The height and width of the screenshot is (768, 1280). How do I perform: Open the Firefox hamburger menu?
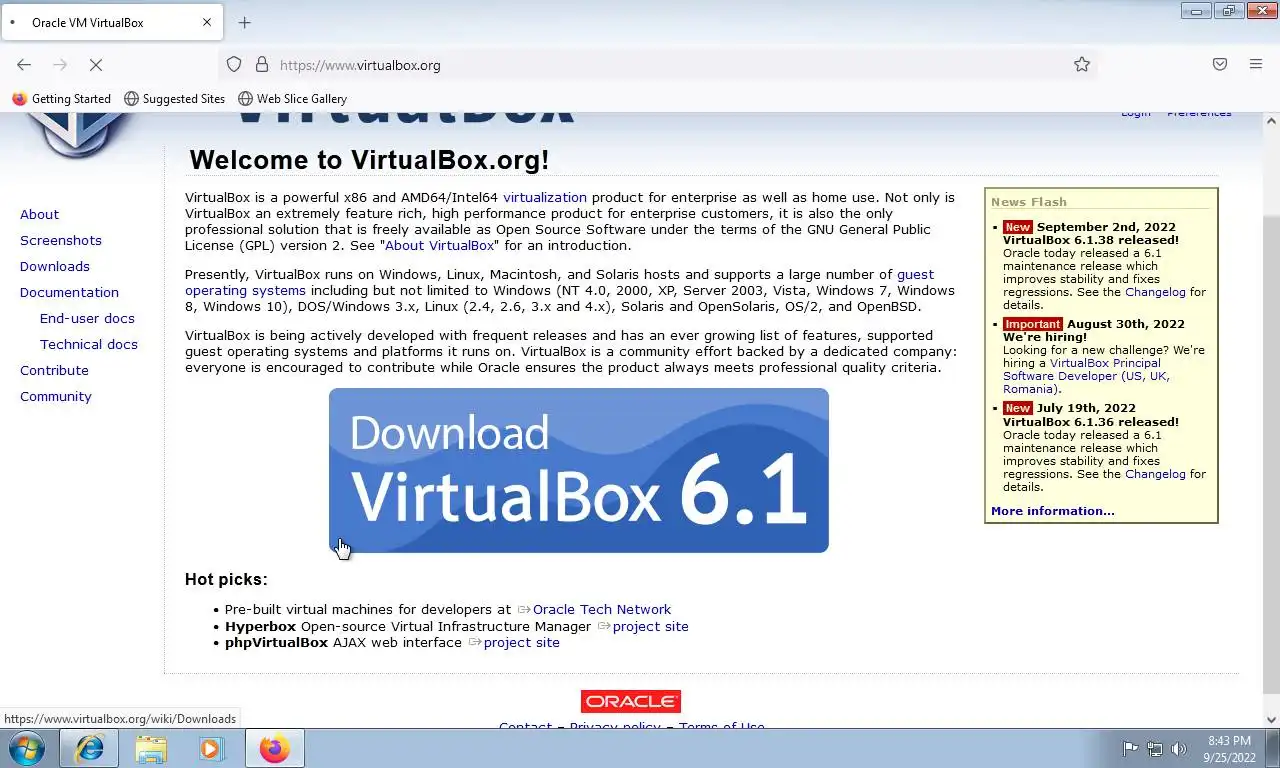point(1256,64)
